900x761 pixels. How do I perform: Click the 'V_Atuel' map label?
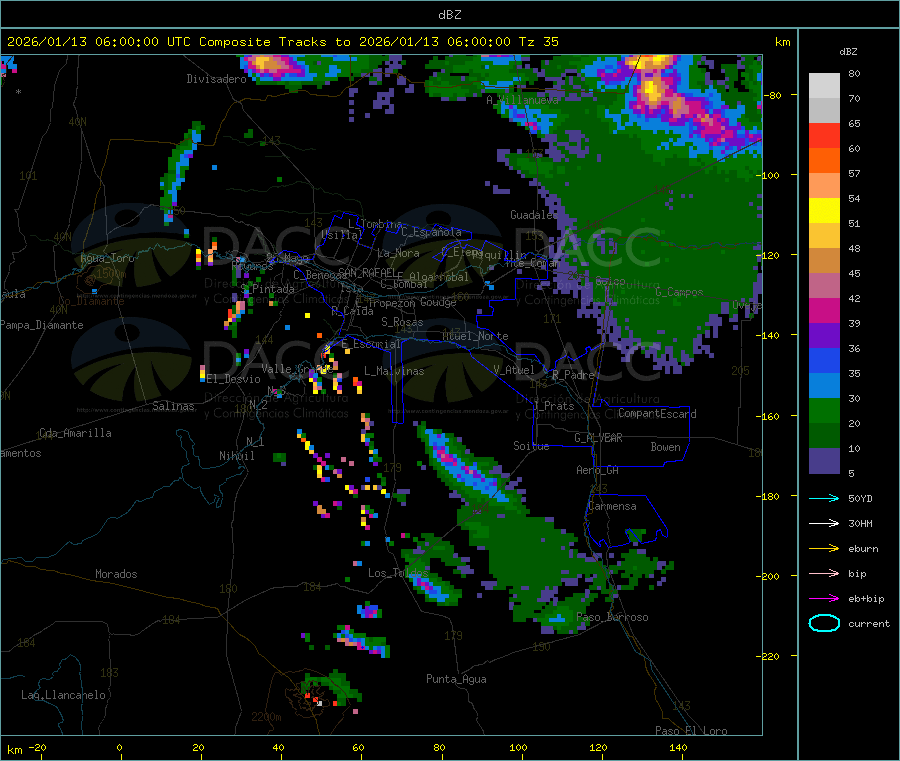pos(514,370)
